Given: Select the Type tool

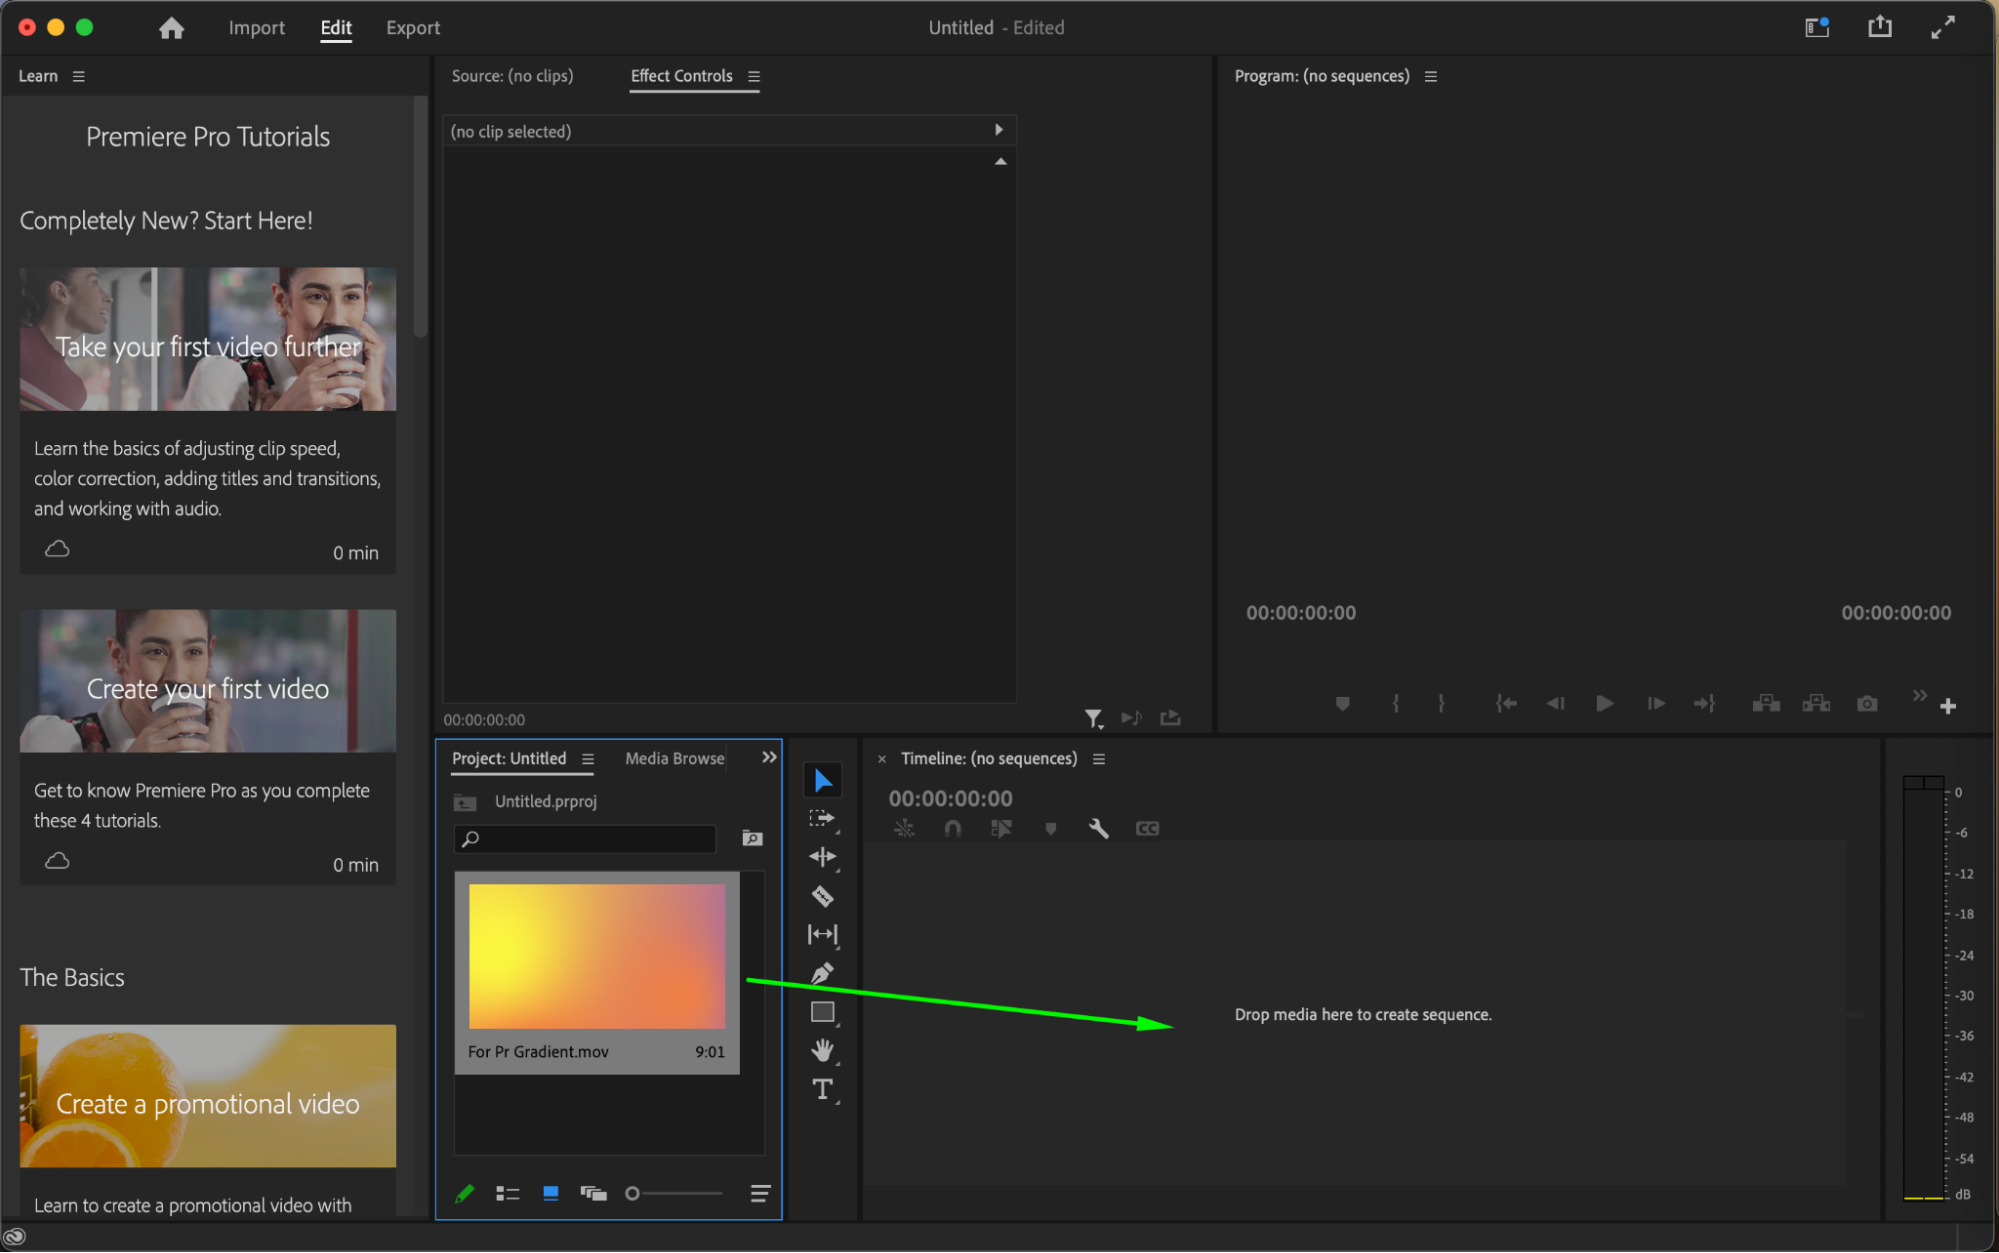Looking at the screenshot, I should tap(822, 1089).
